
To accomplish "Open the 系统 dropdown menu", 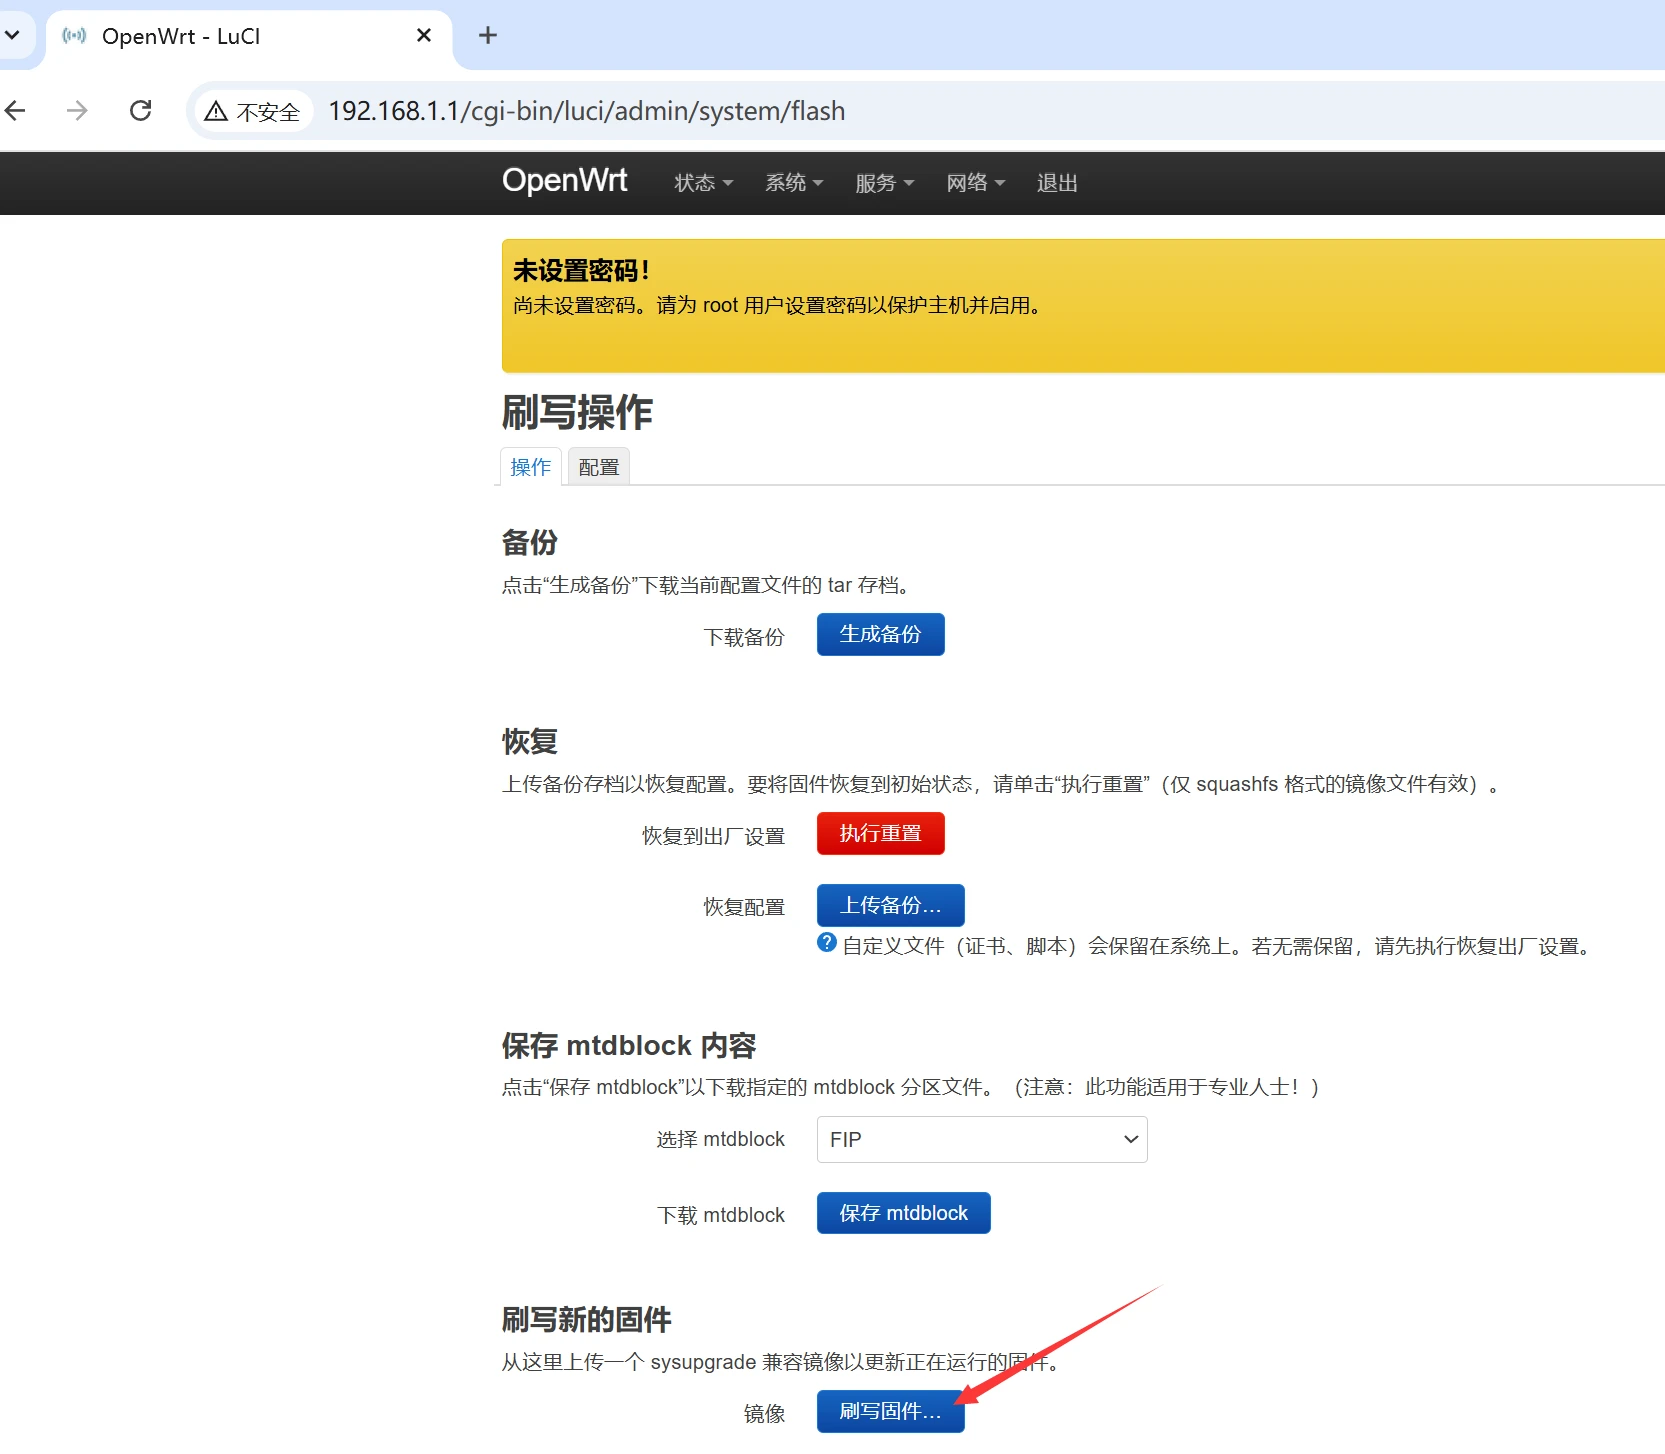I will (x=794, y=183).
